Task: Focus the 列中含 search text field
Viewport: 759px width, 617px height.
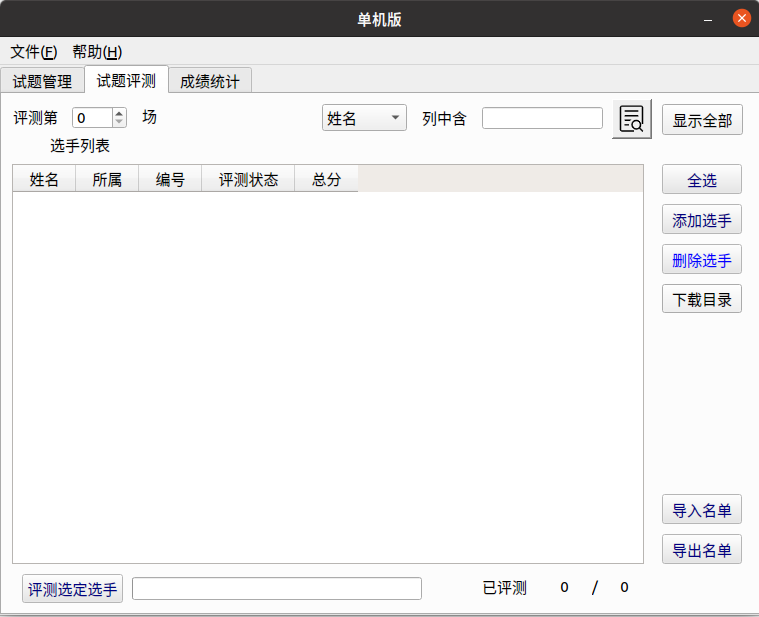Action: click(x=542, y=118)
